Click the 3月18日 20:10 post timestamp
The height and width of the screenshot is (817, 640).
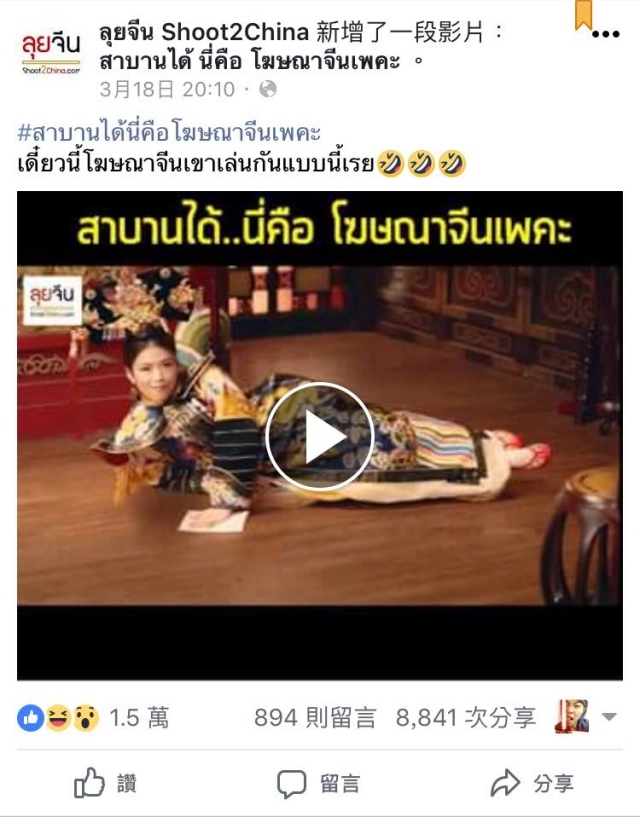pos(167,89)
